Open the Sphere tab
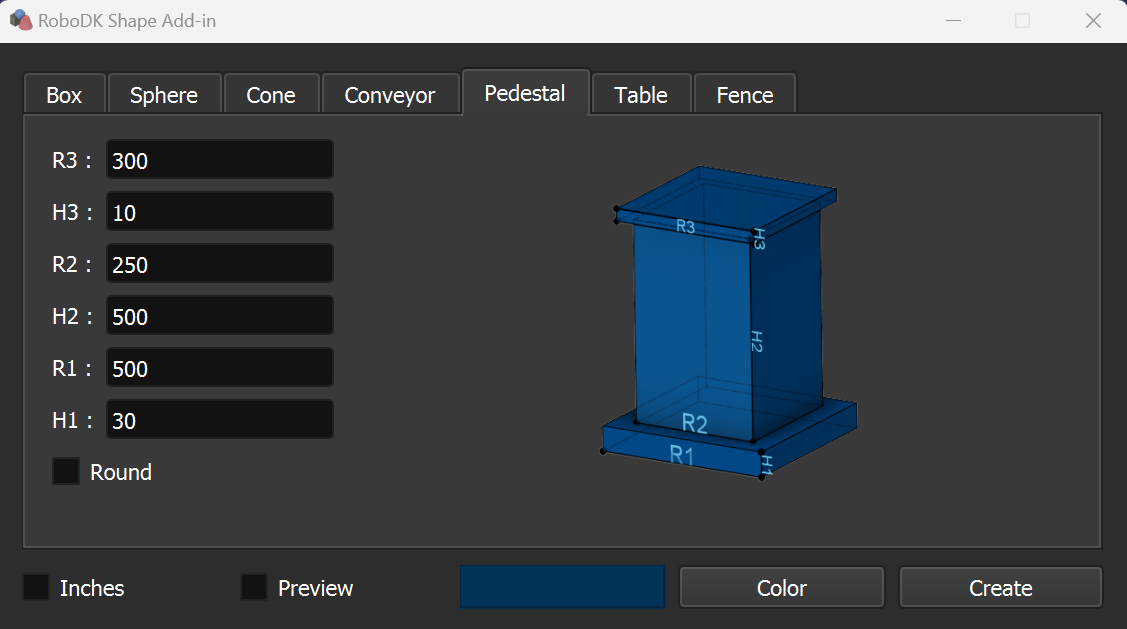The width and height of the screenshot is (1127, 629). click(164, 95)
